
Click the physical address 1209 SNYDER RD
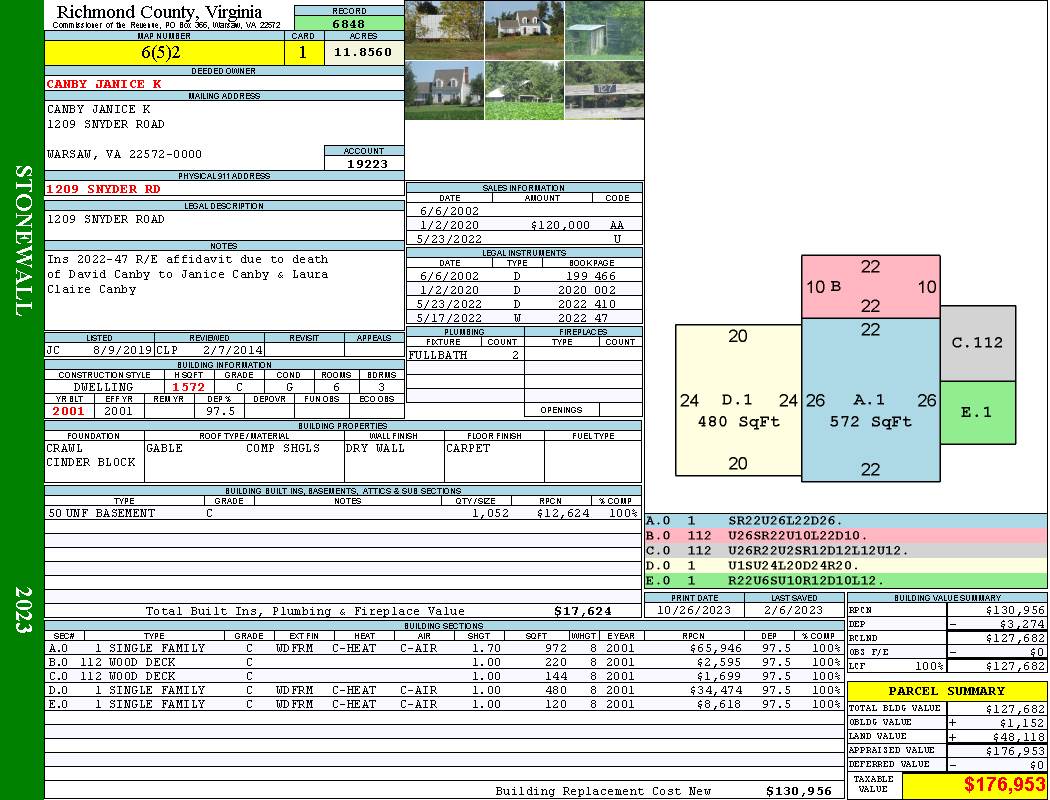point(103,189)
